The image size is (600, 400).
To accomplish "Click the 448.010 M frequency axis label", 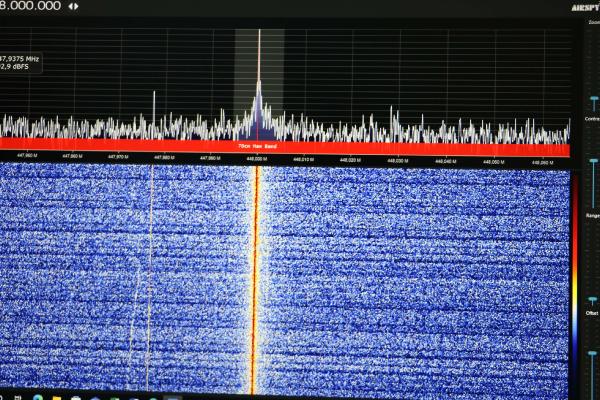I will (304, 158).
